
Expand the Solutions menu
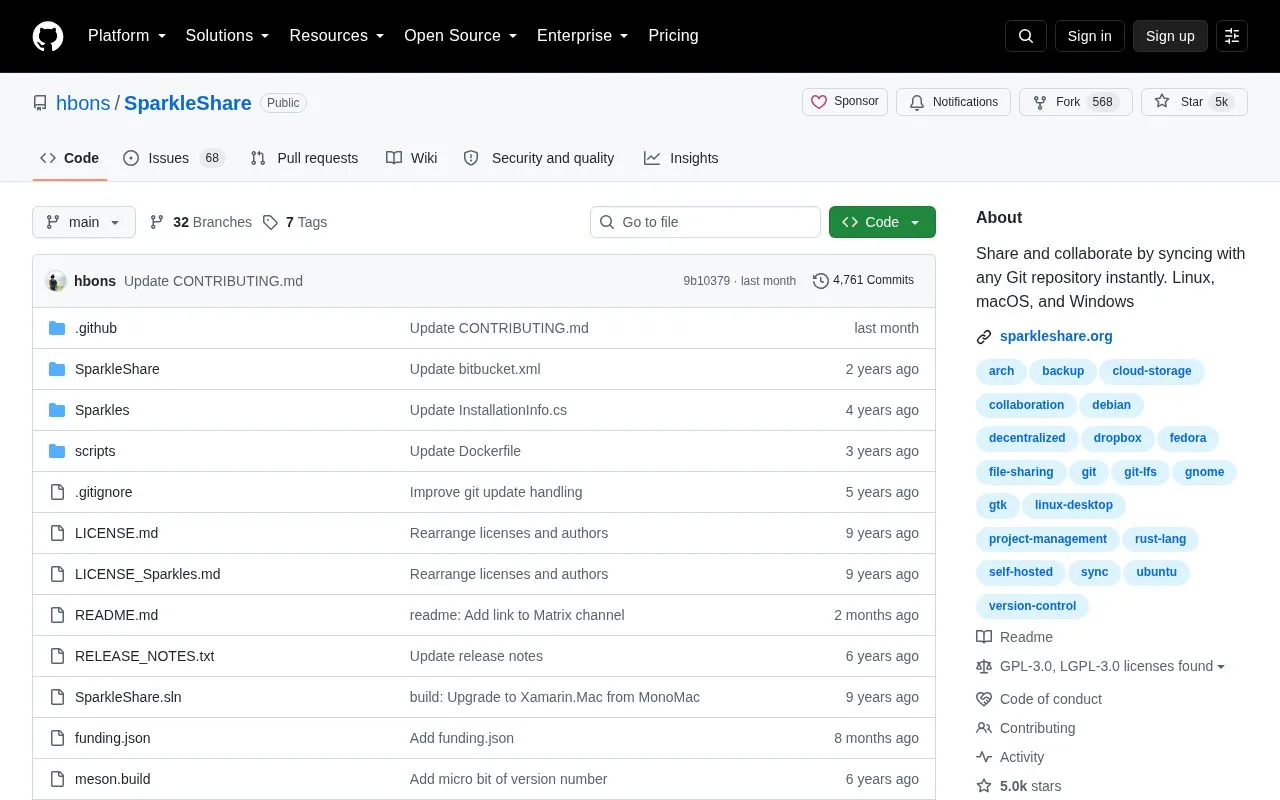point(227,36)
